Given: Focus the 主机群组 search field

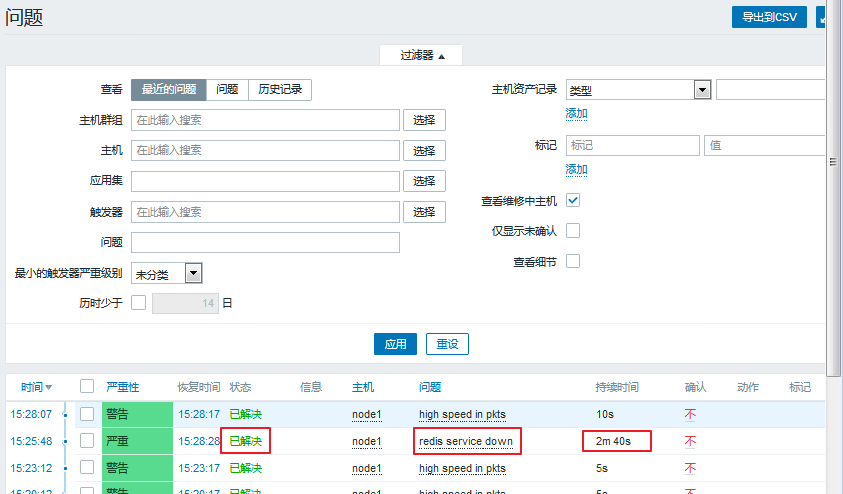Looking at the screenshot, I should [x=266, y=120].
